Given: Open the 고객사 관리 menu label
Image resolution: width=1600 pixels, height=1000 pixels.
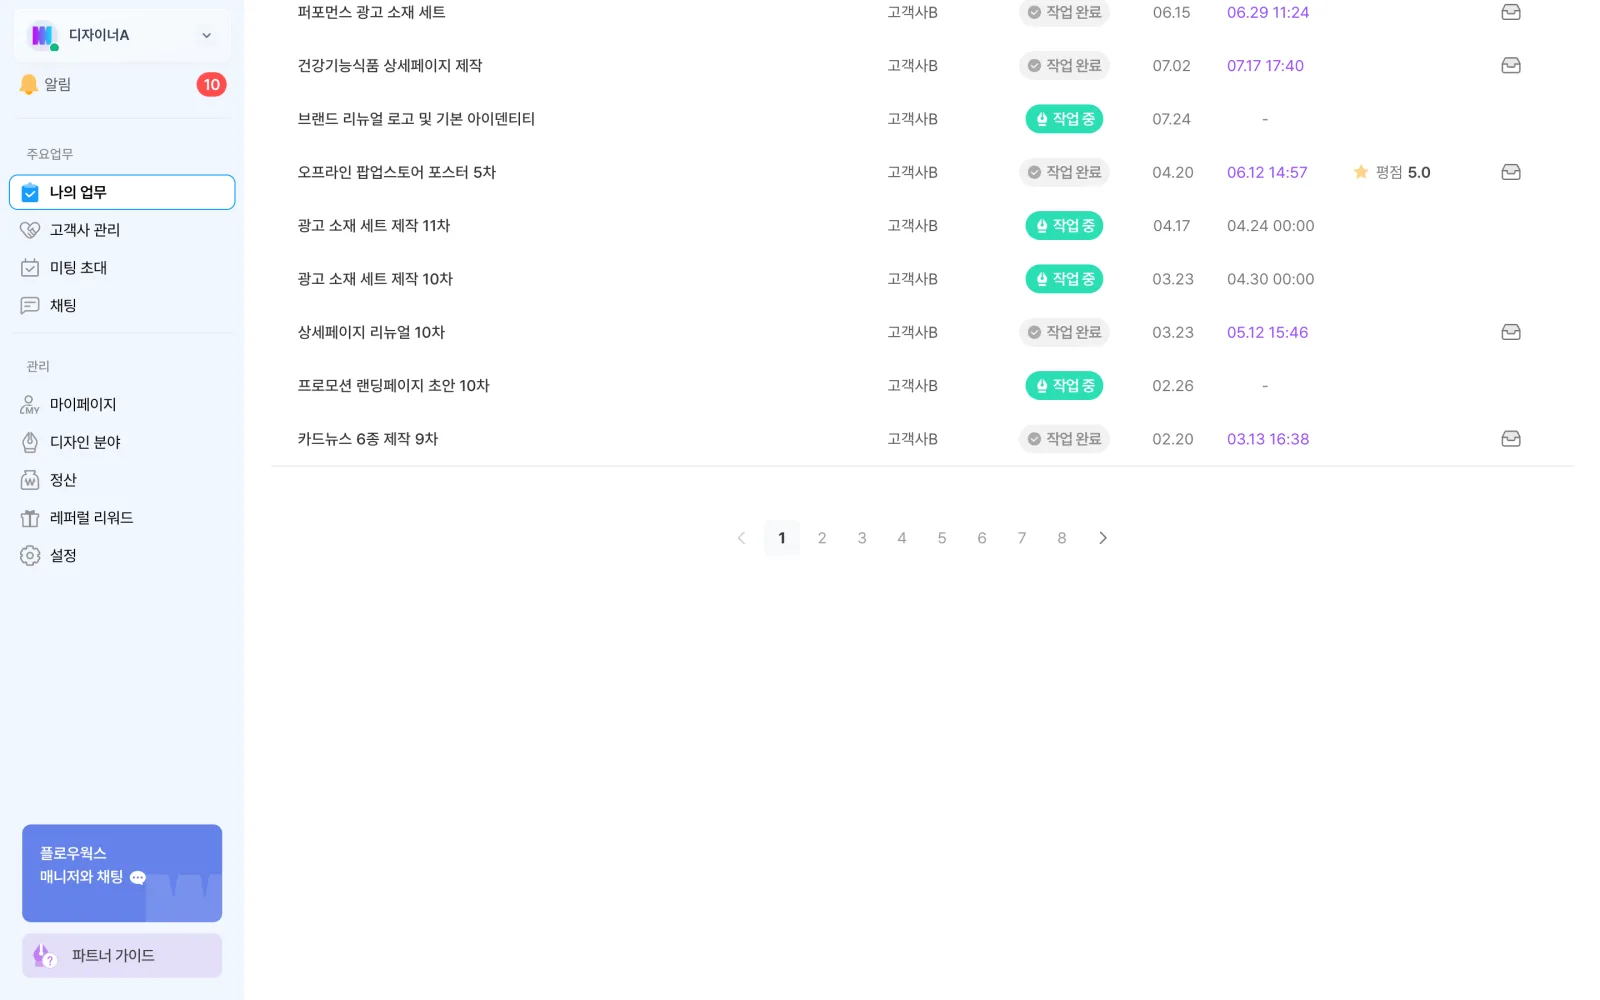Looking at the screenshot, I should [x=85, y=230].
